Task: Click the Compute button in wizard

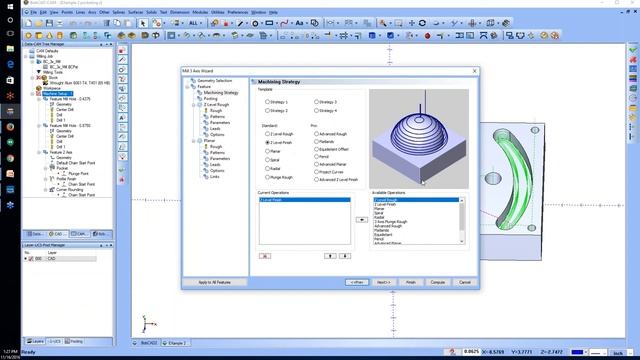Action: pyautogui.click(x=438, y=282)
